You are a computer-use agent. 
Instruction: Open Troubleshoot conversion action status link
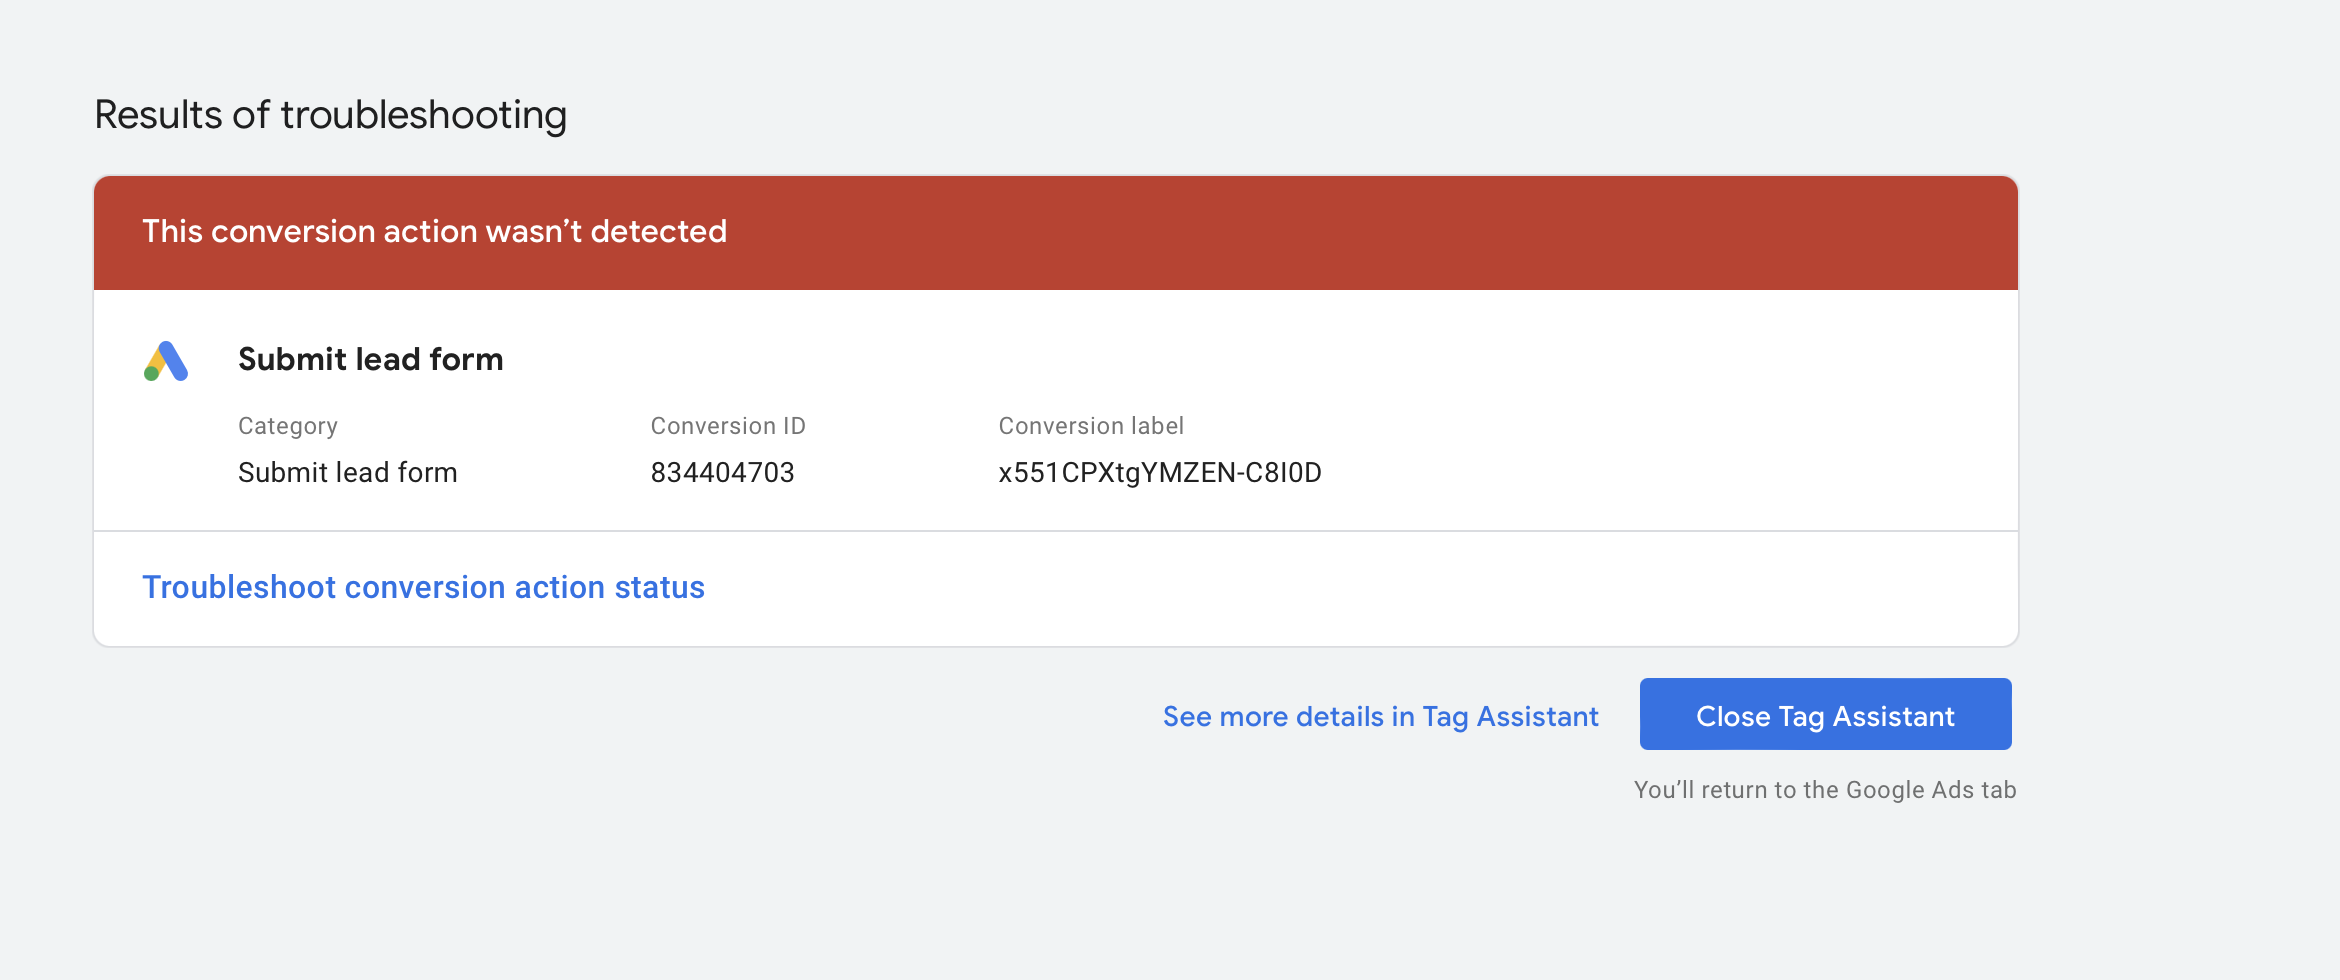[423, 587]
